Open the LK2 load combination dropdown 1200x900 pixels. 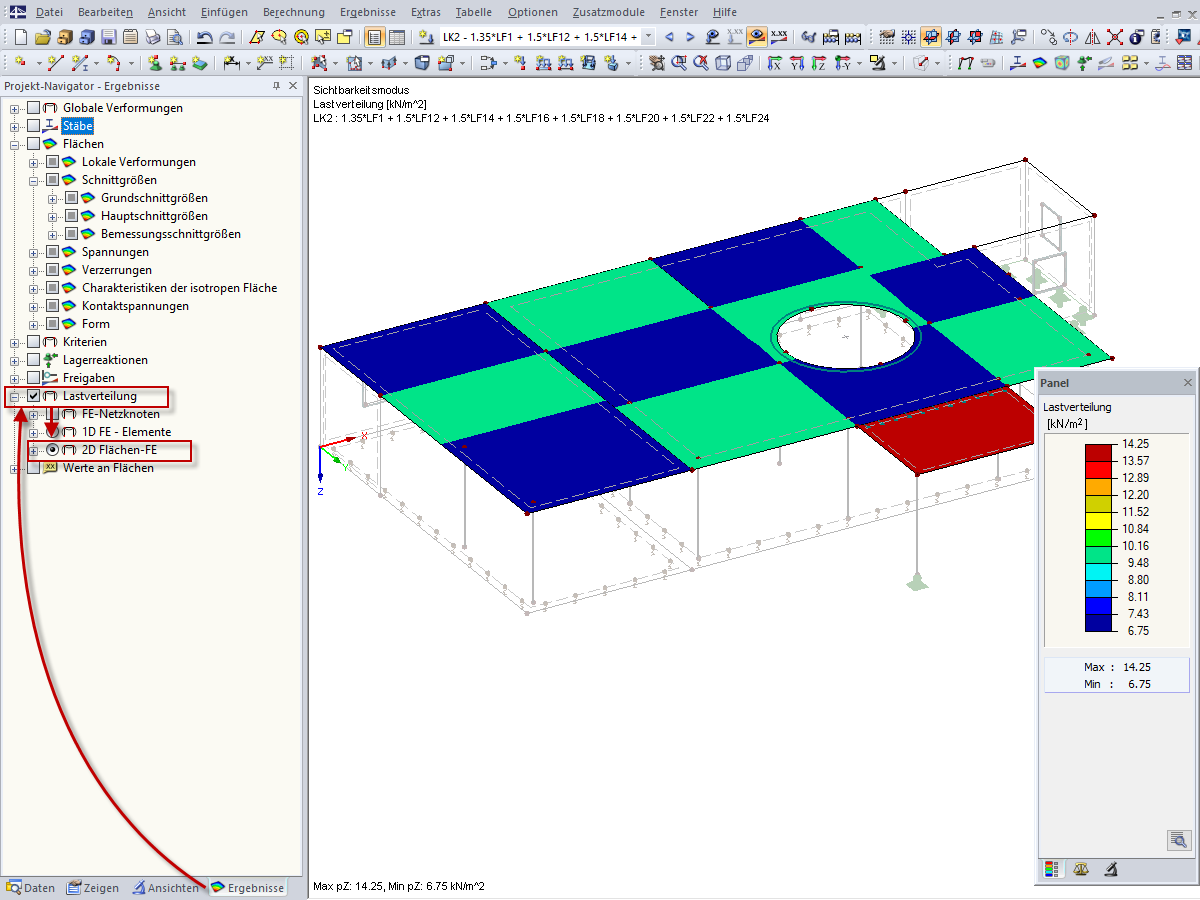648,37
